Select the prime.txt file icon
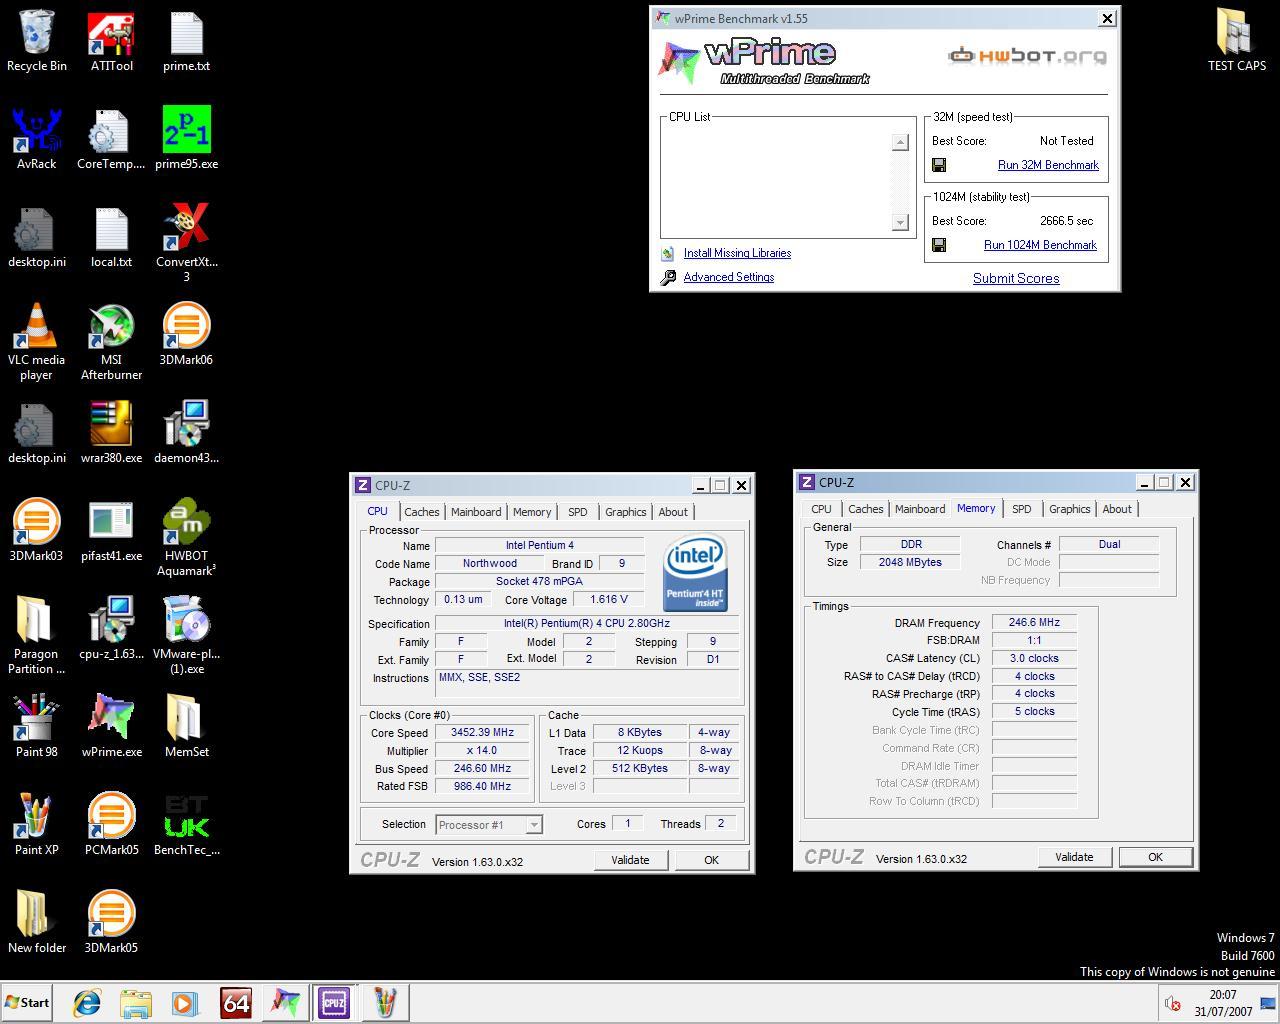1280x1024 pixels. click(186, 42)
